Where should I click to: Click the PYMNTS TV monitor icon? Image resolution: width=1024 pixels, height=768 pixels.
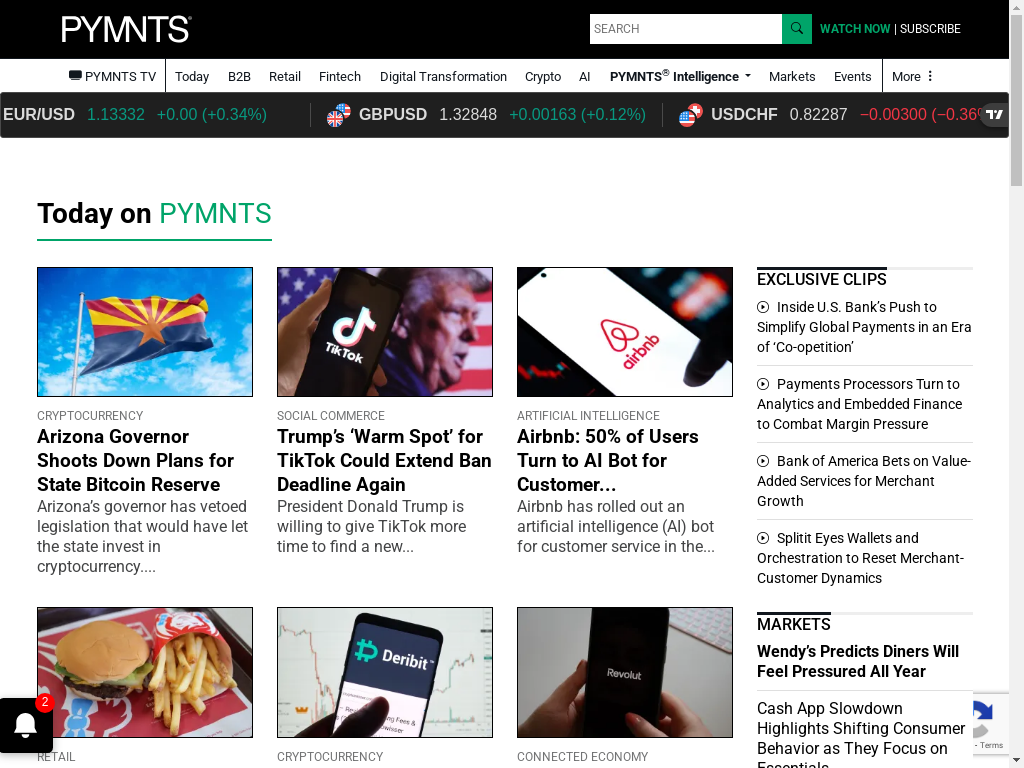point(75,76)
